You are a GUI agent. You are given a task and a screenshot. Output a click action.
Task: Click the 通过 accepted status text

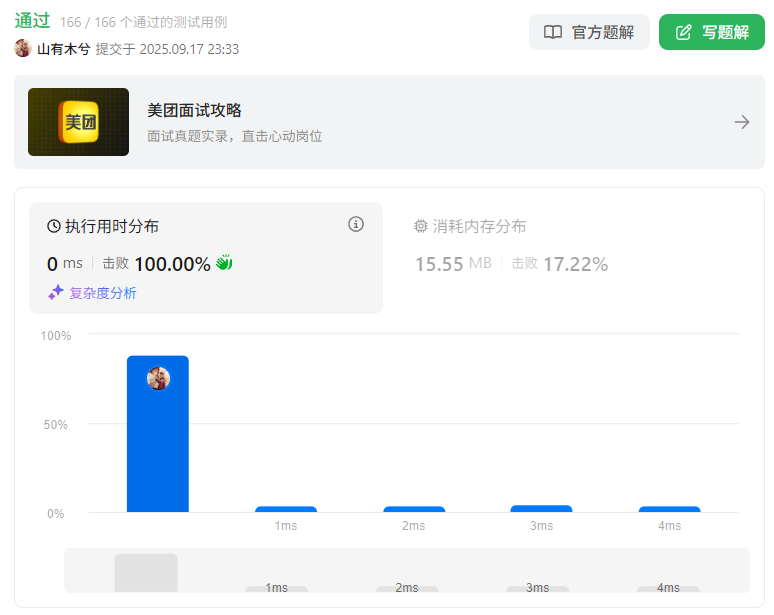tap(32, 21)
